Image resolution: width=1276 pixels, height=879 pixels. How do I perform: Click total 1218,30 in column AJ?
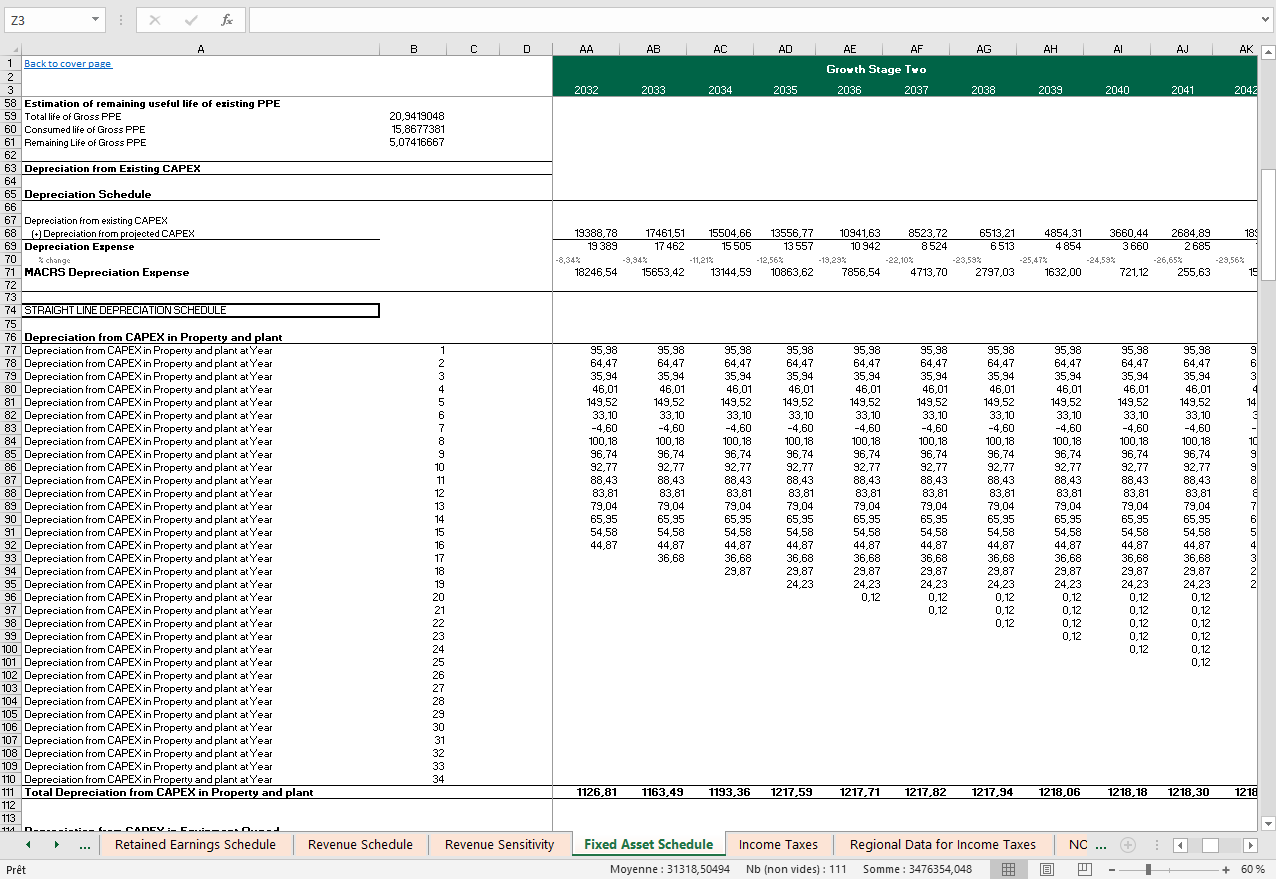[1189, 792]
